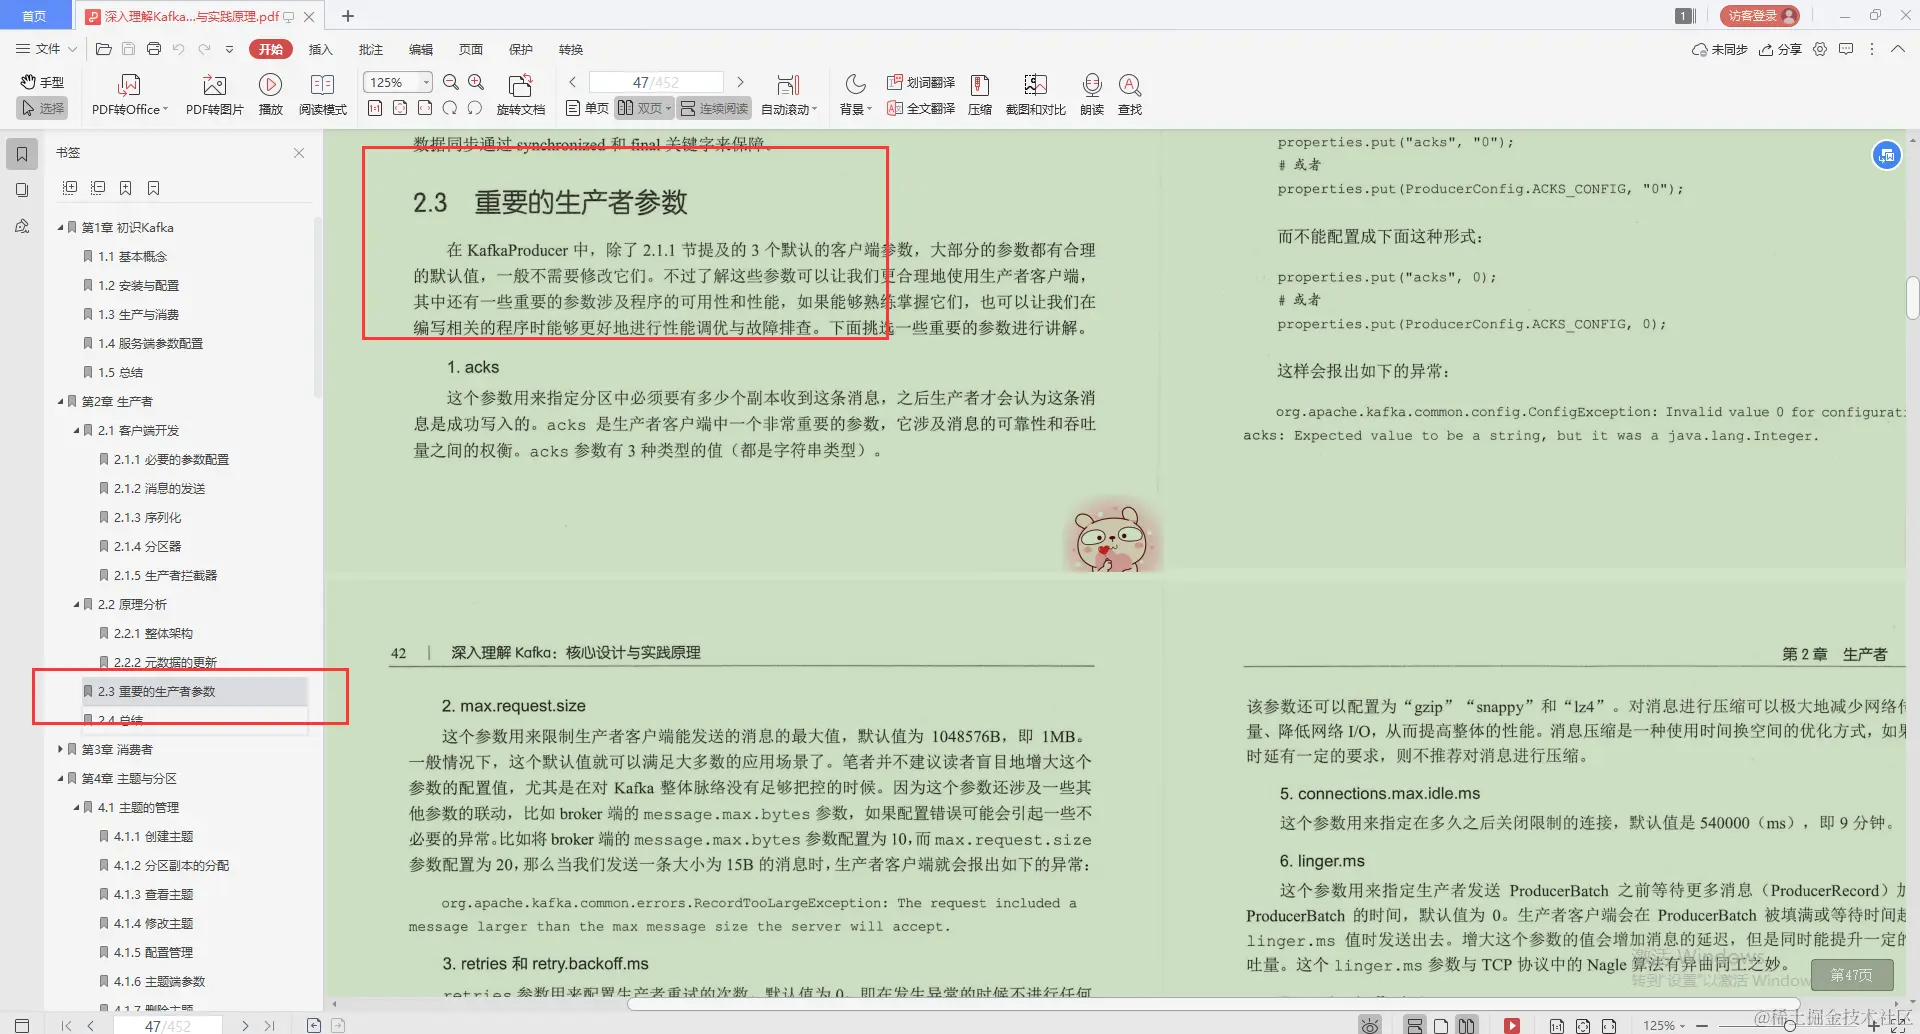Click the PDF转图片 tool
Image resolution: width=1920 pixels, height=1034 pixels.
(212, 93)
